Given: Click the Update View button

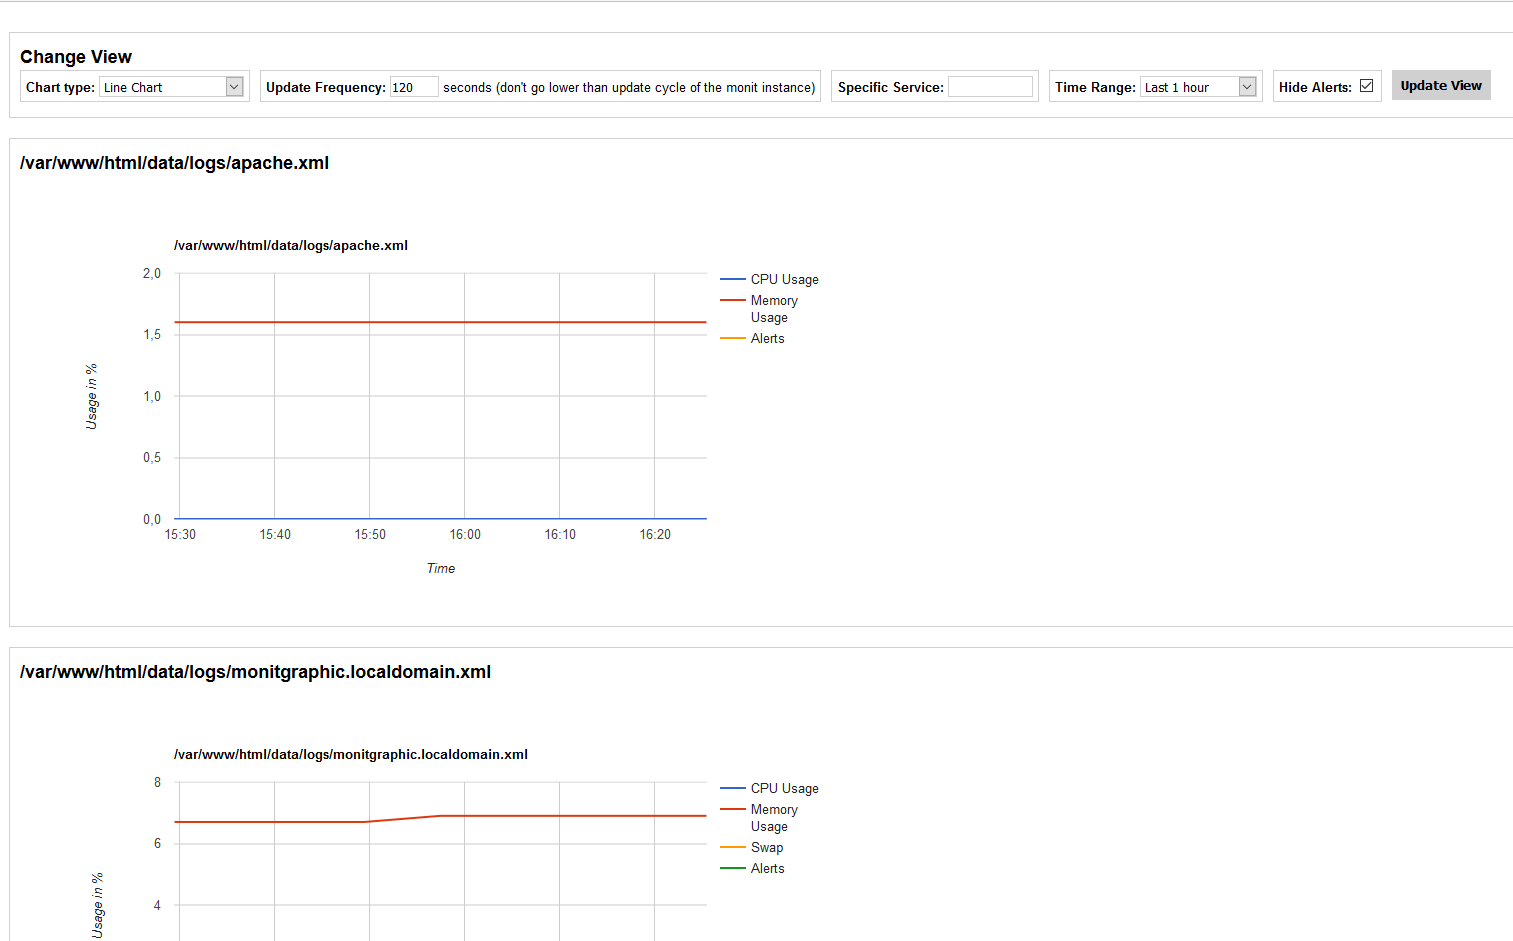Looking at the screenshot, I should (1440, 86).
